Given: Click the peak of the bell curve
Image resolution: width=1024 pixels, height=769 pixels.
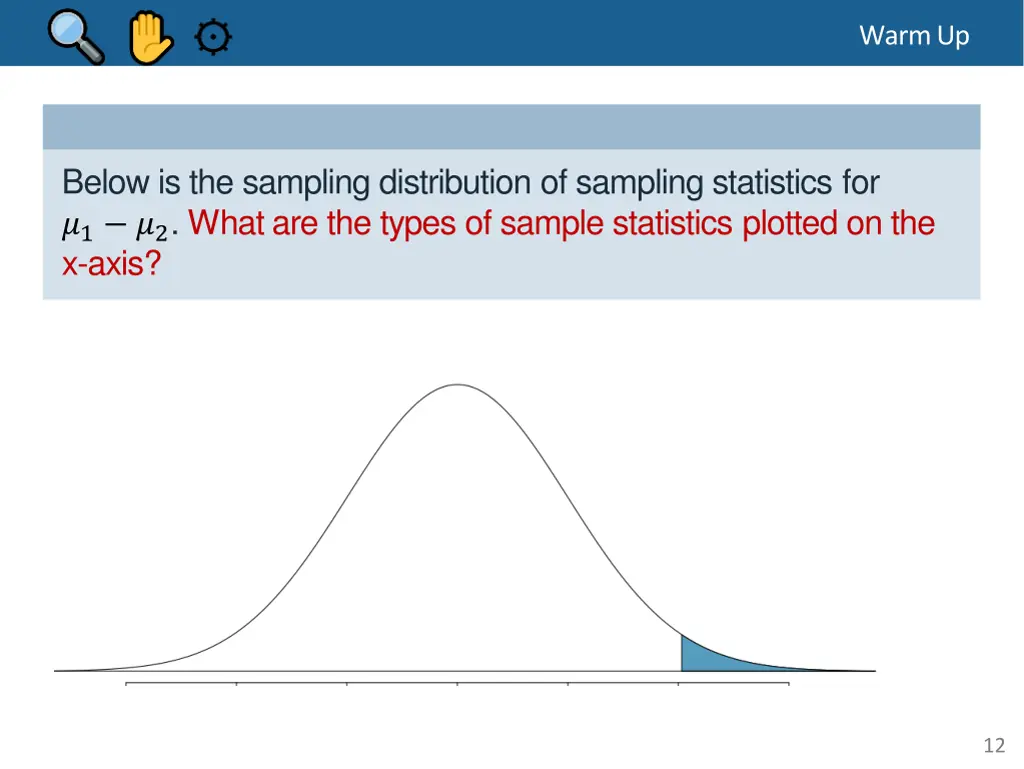Looking at the screenshot, I should (457, 385).
